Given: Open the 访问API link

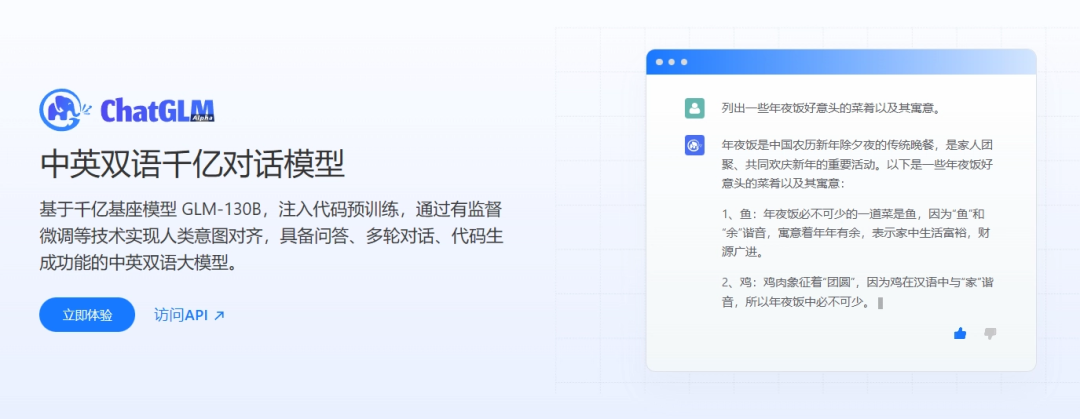Looking at the screenshot, I should click(181, 315).
